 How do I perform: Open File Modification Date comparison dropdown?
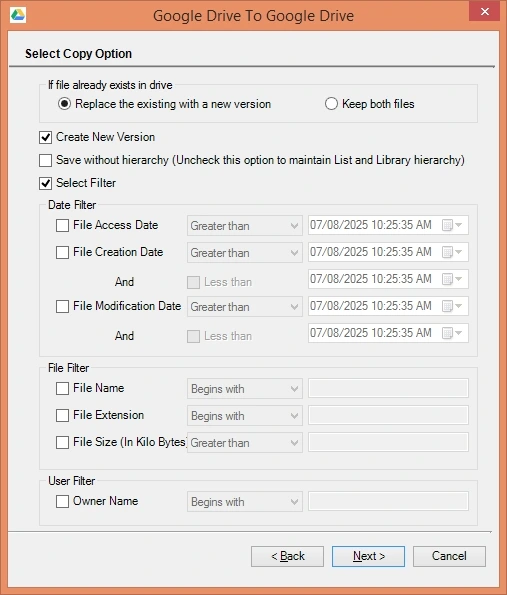pyautogui.click(x=245, y=307)
